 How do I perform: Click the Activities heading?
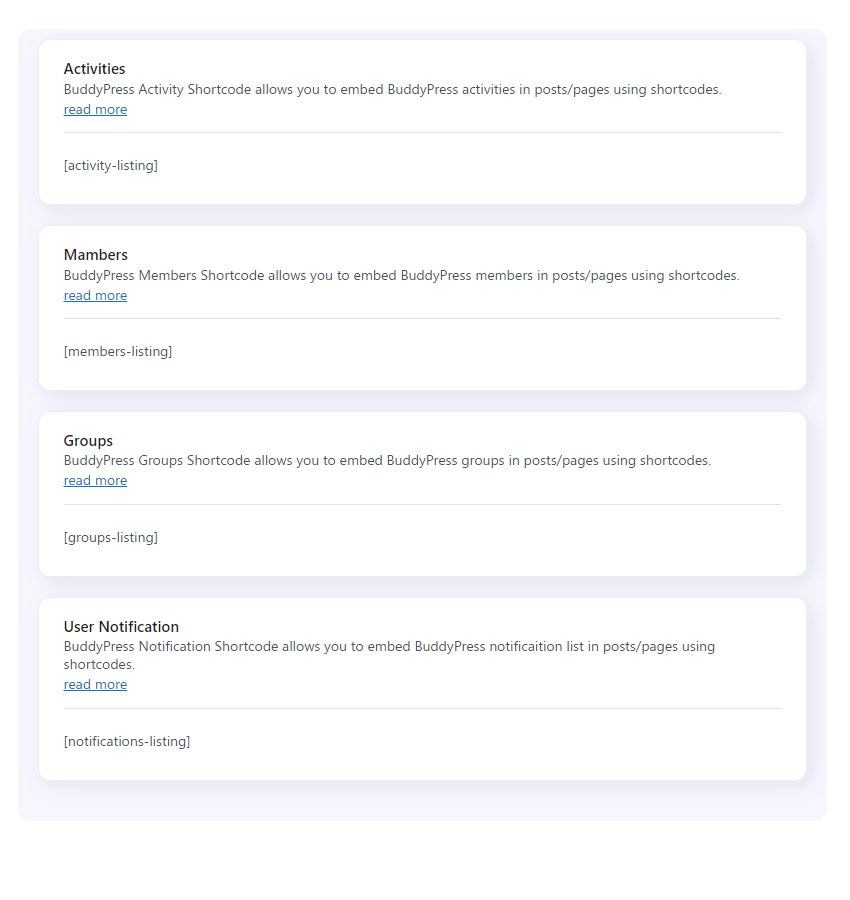[94, 68]
